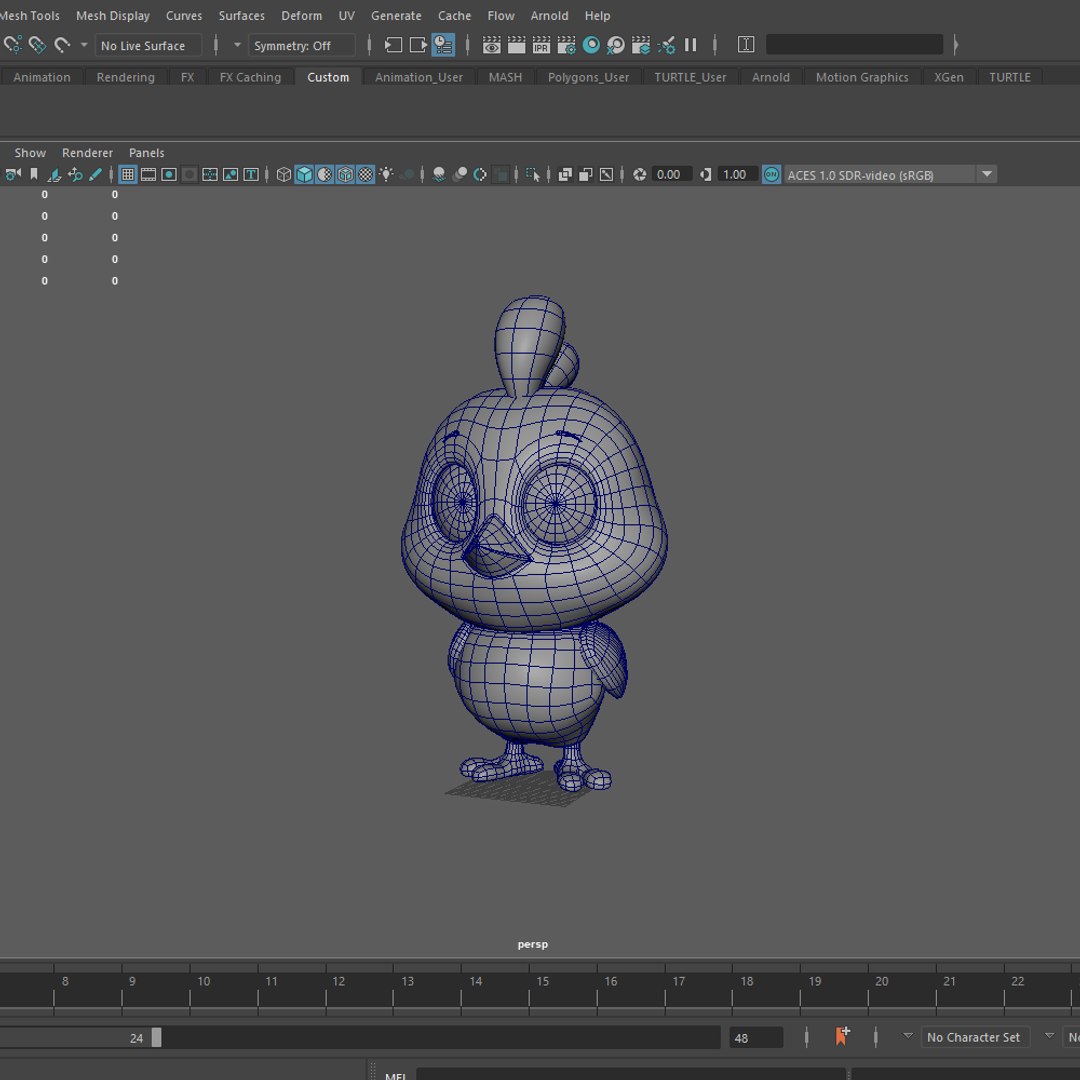Click the lightbulb use-all-lights icon
Image resolution: width=1080 pixels, height=1080 pixels.
(x=386, y=175)
